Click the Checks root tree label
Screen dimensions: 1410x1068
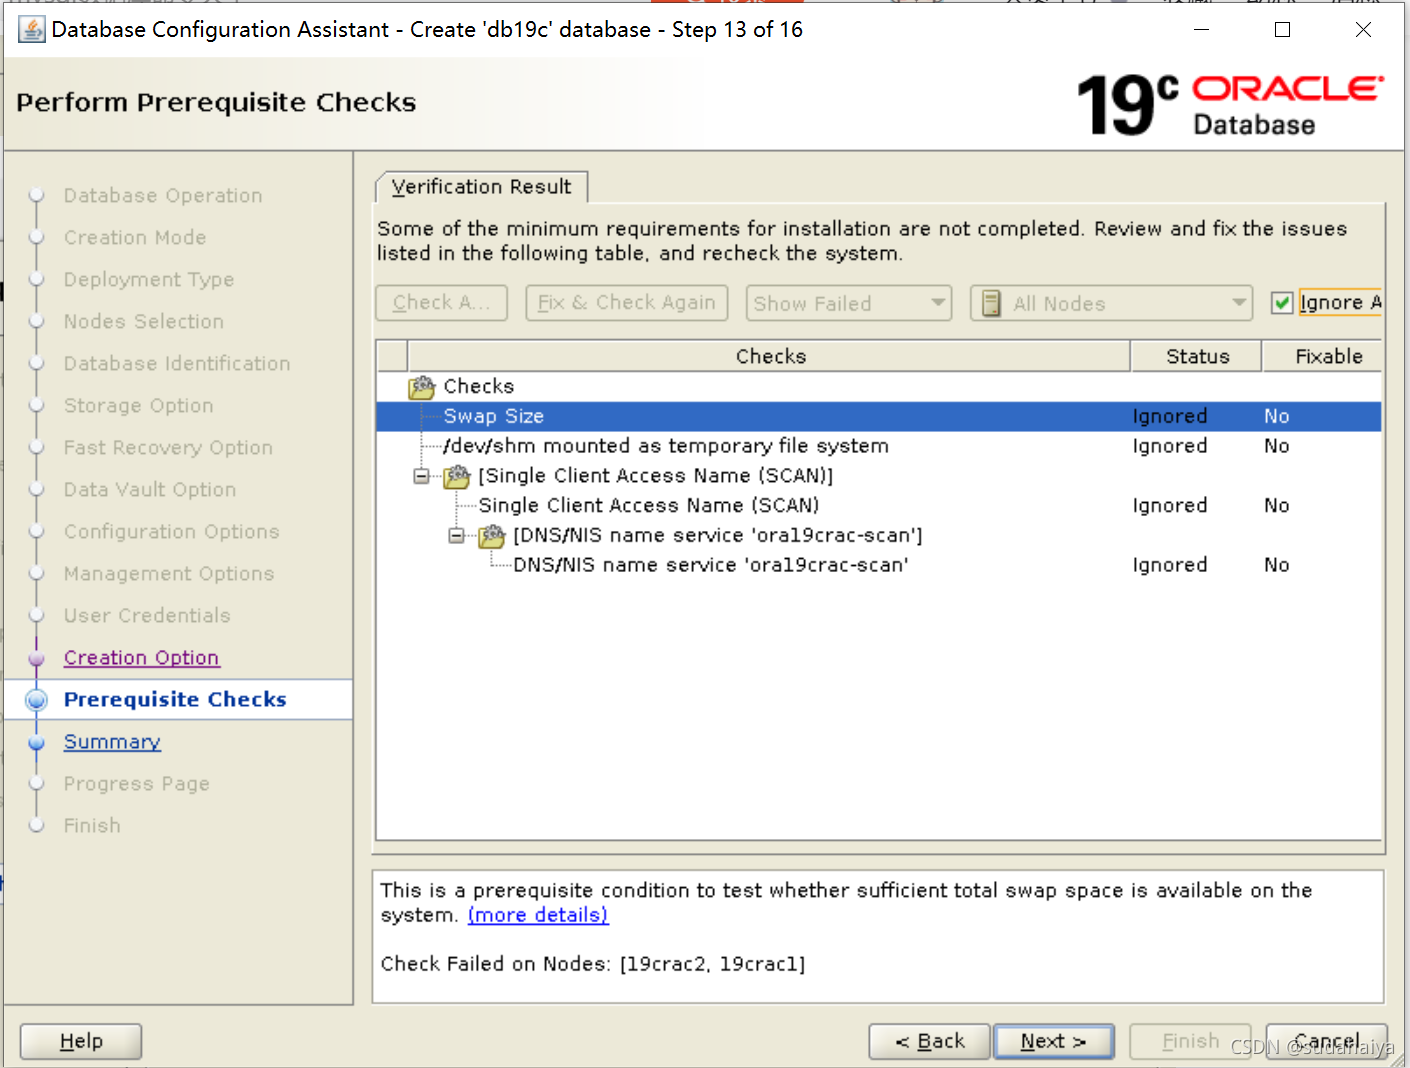point(478,386)
